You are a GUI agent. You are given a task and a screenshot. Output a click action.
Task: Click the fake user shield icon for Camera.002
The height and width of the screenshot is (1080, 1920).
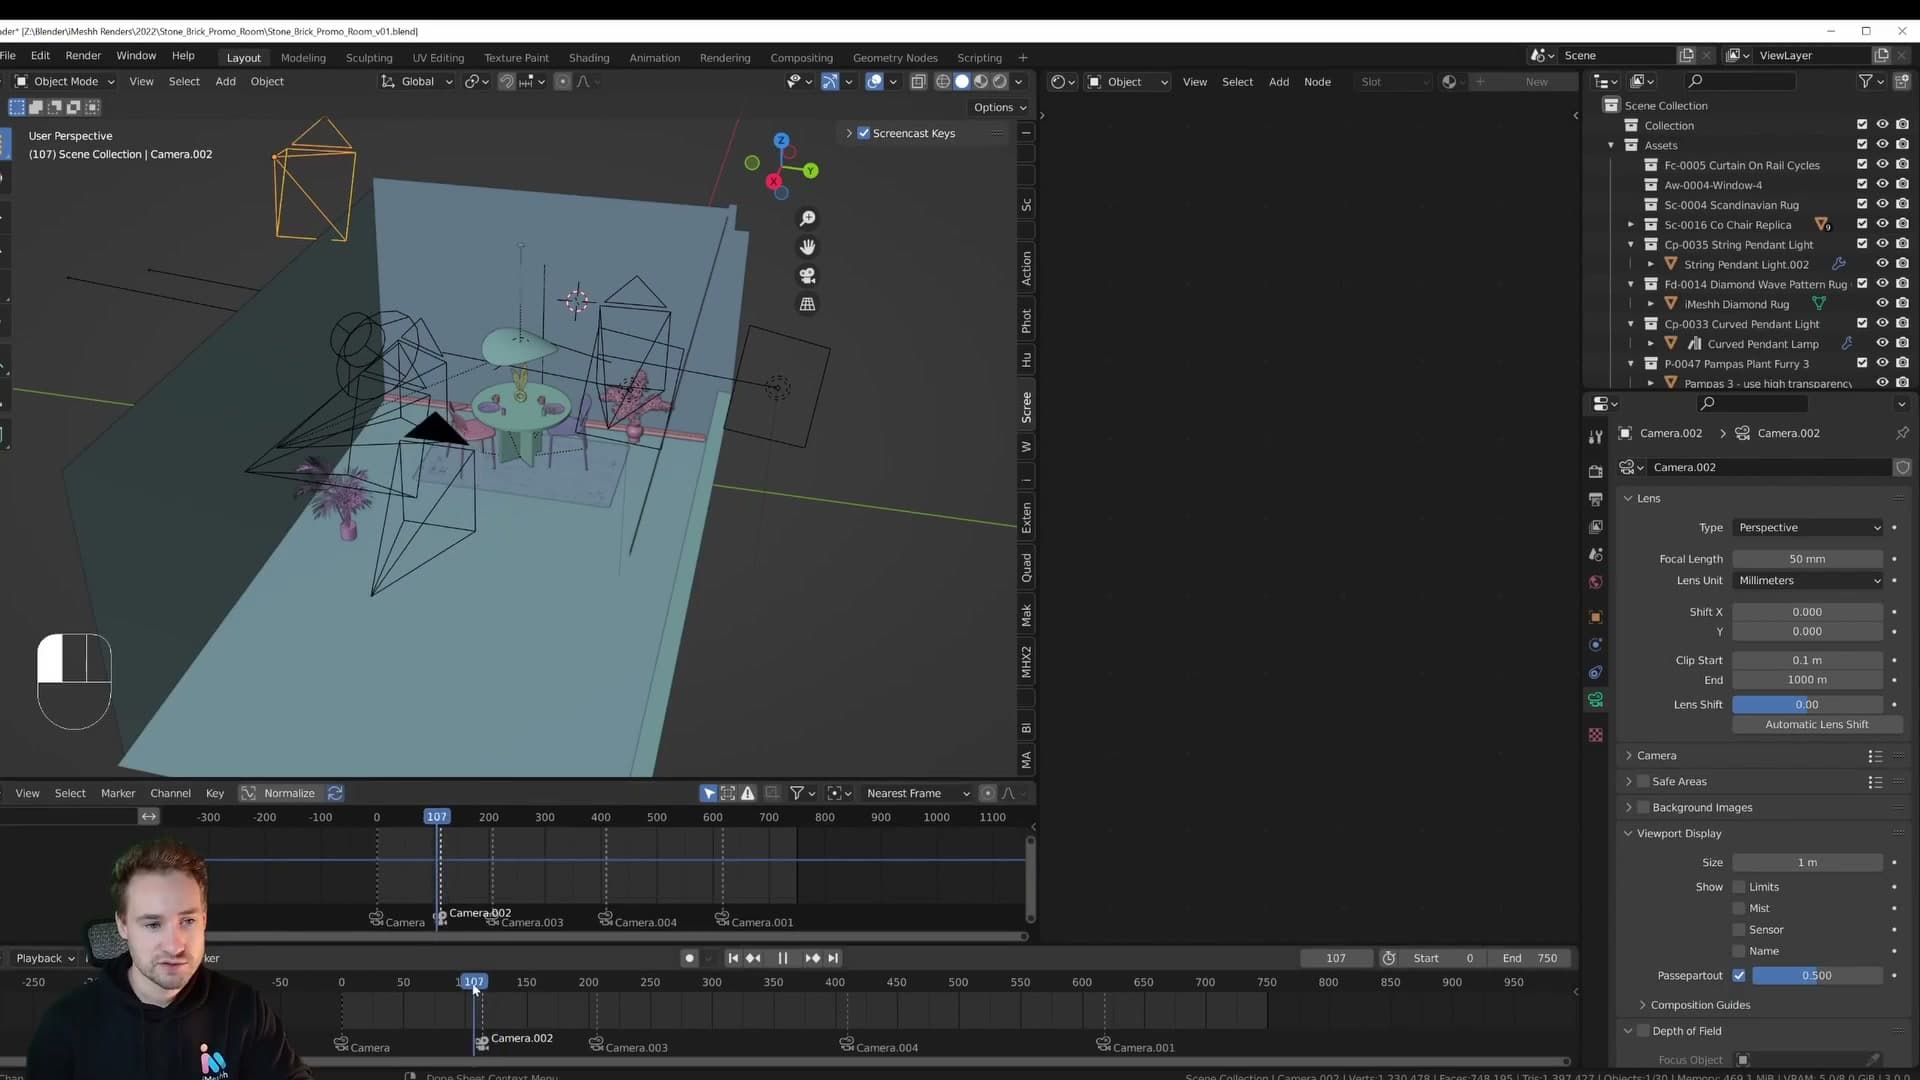(1902, 467)
